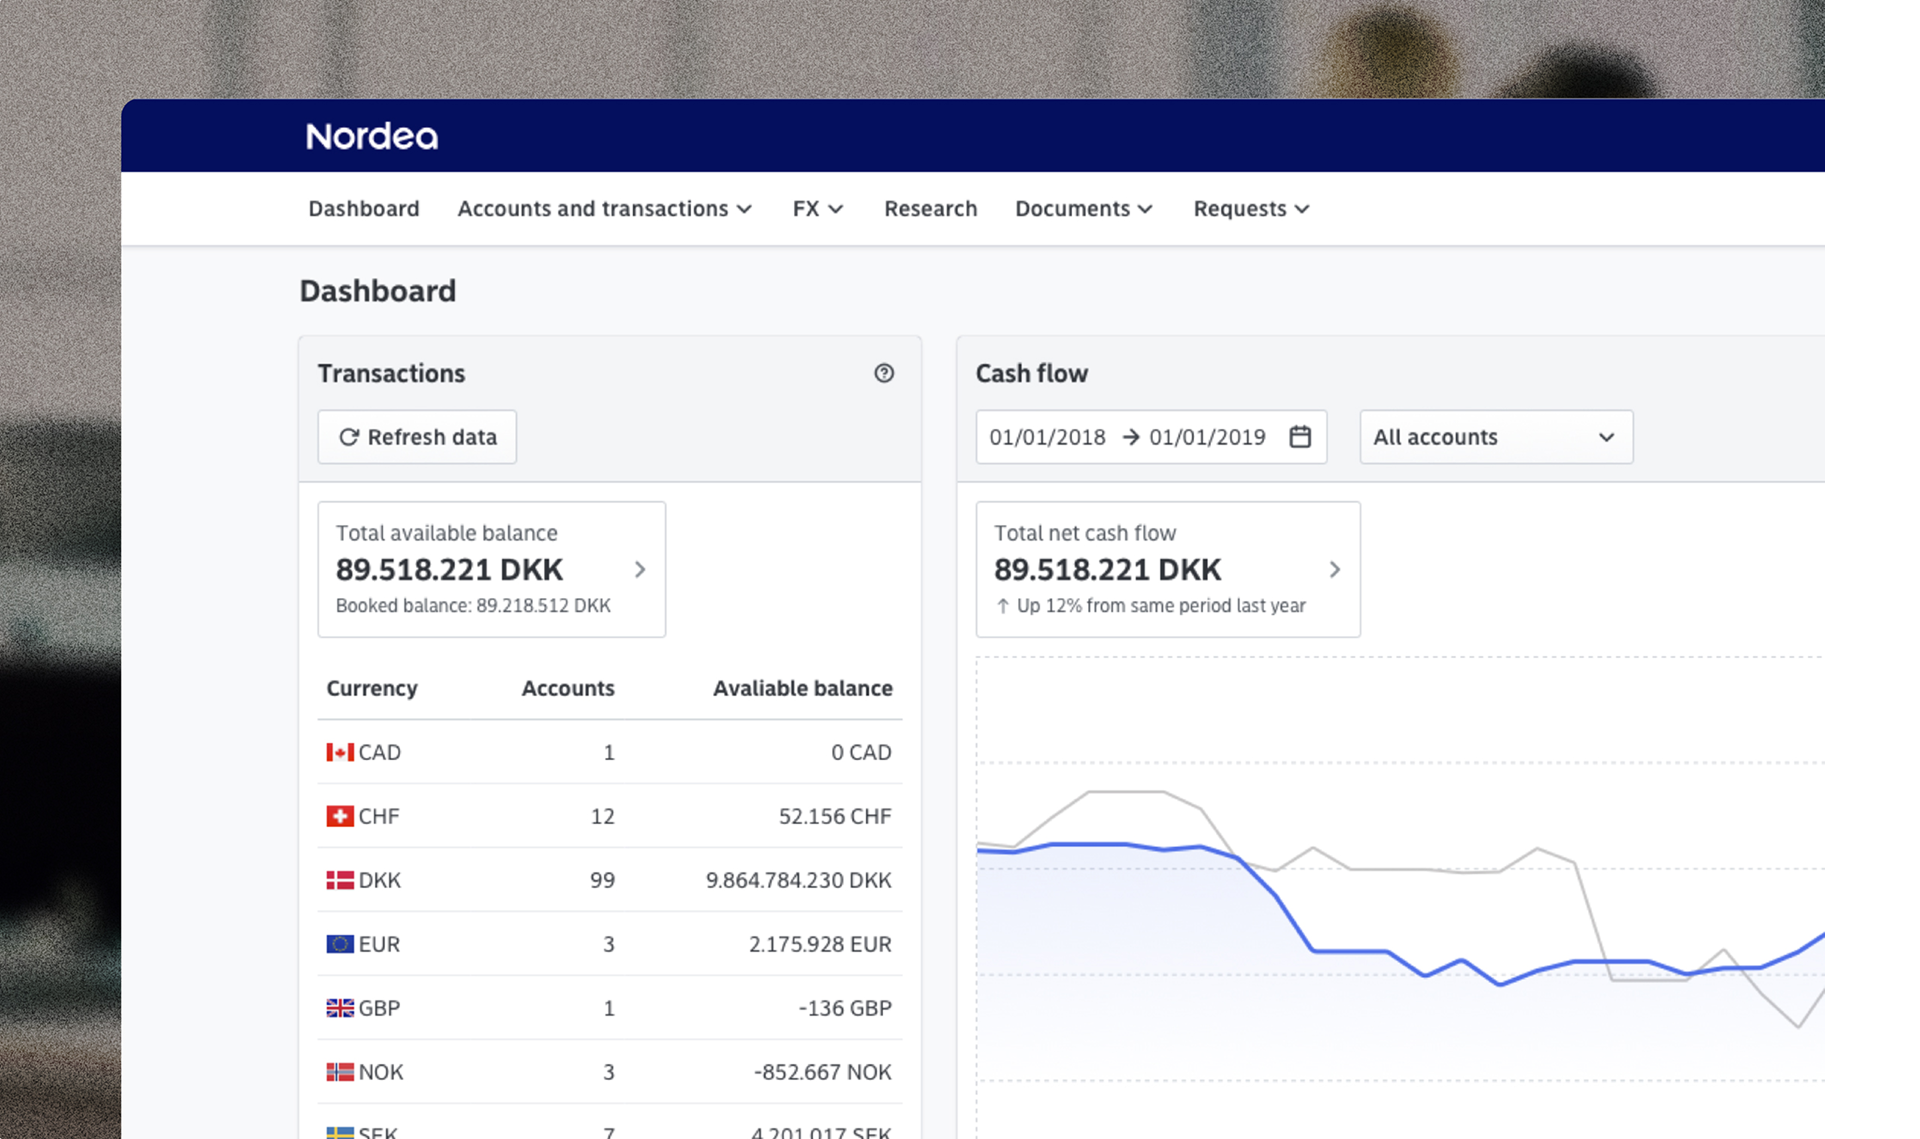The height and width of the screenshot is (1139, 1920).
Task: Click the Swiss flag icon for CHF
Action: coord(339,816)
